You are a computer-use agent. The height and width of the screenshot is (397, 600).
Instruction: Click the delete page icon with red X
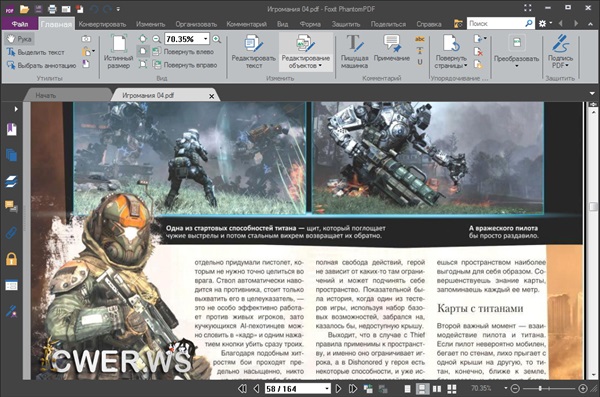coord(478,52)
